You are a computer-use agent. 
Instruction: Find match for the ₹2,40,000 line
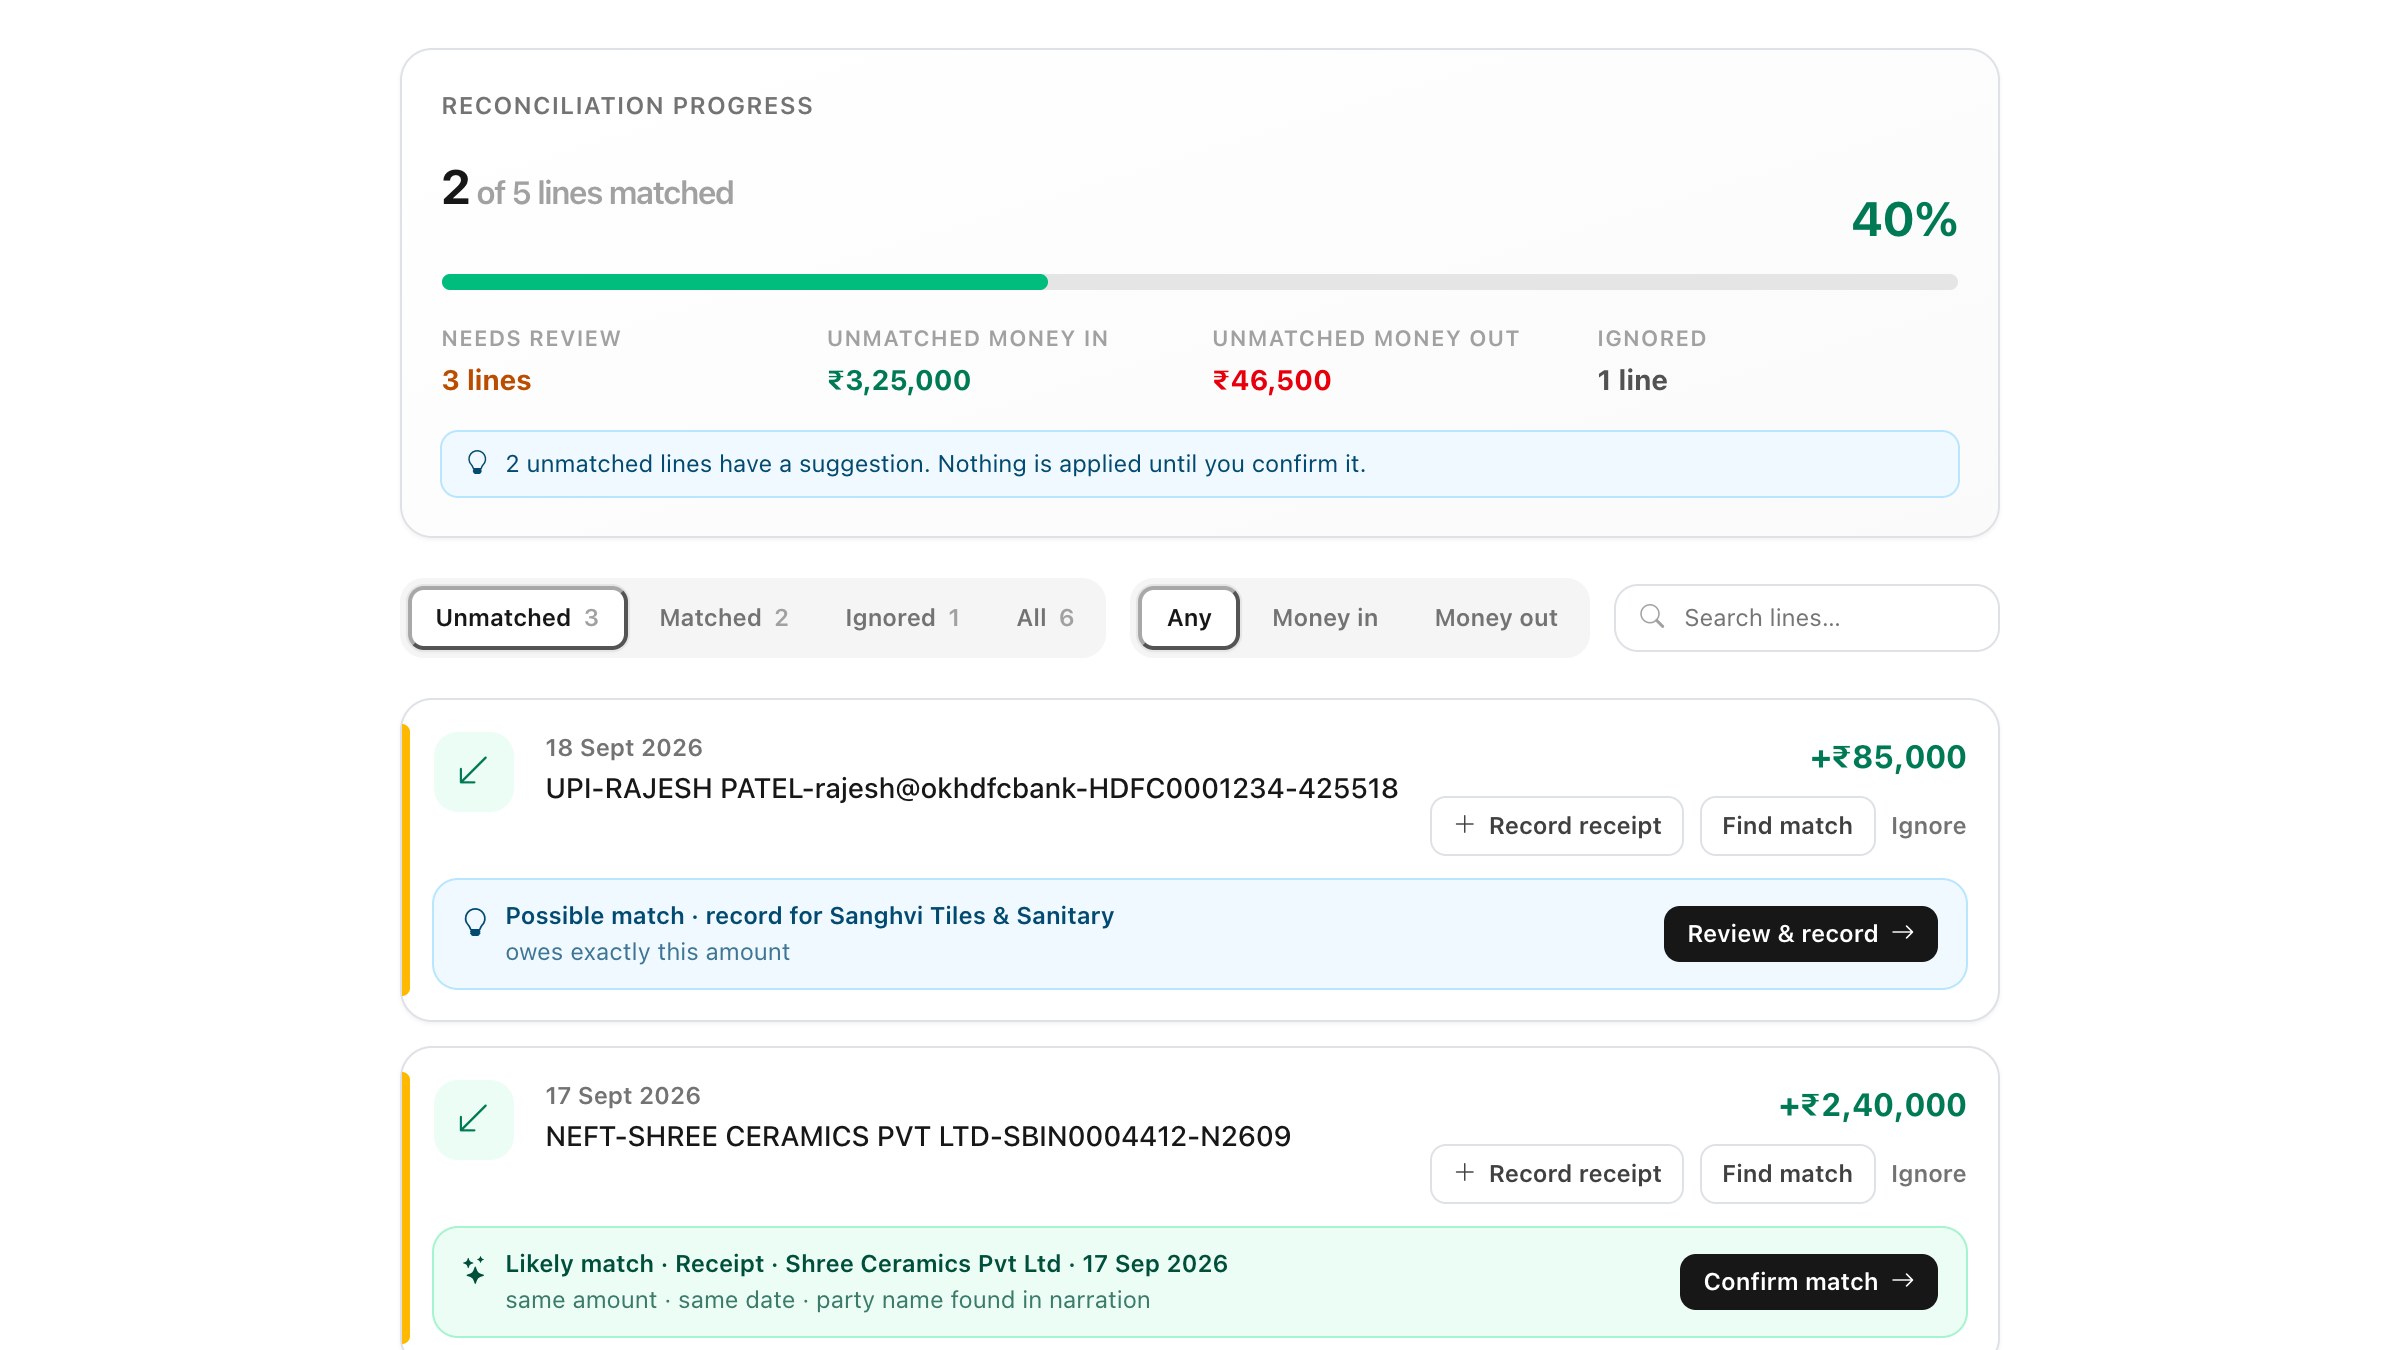[1787, 1174]
